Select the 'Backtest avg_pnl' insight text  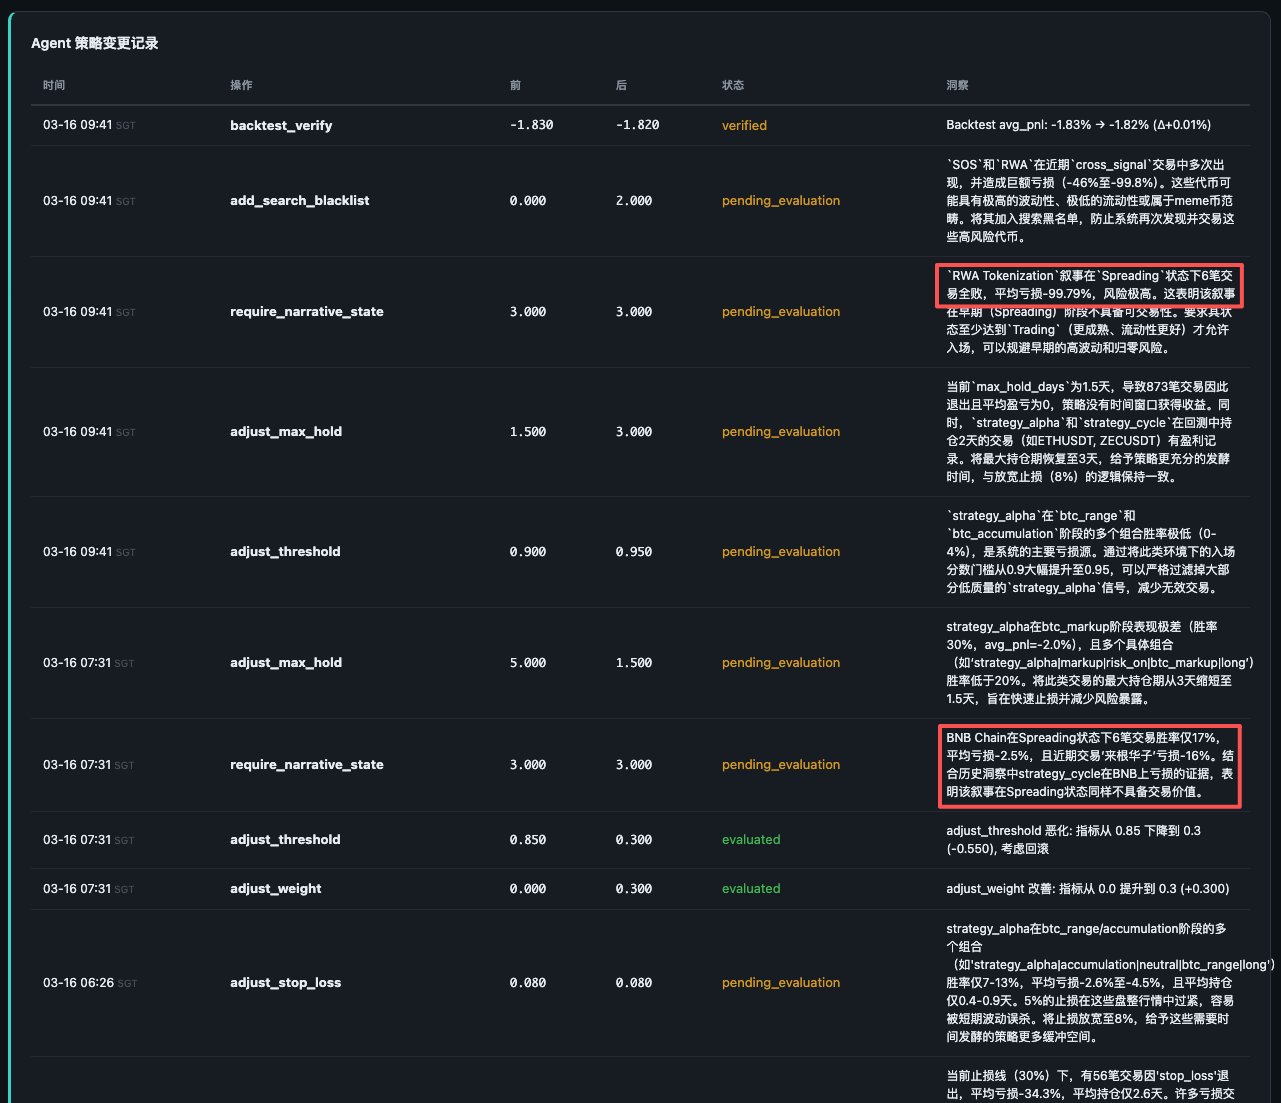pos(1078,125)
